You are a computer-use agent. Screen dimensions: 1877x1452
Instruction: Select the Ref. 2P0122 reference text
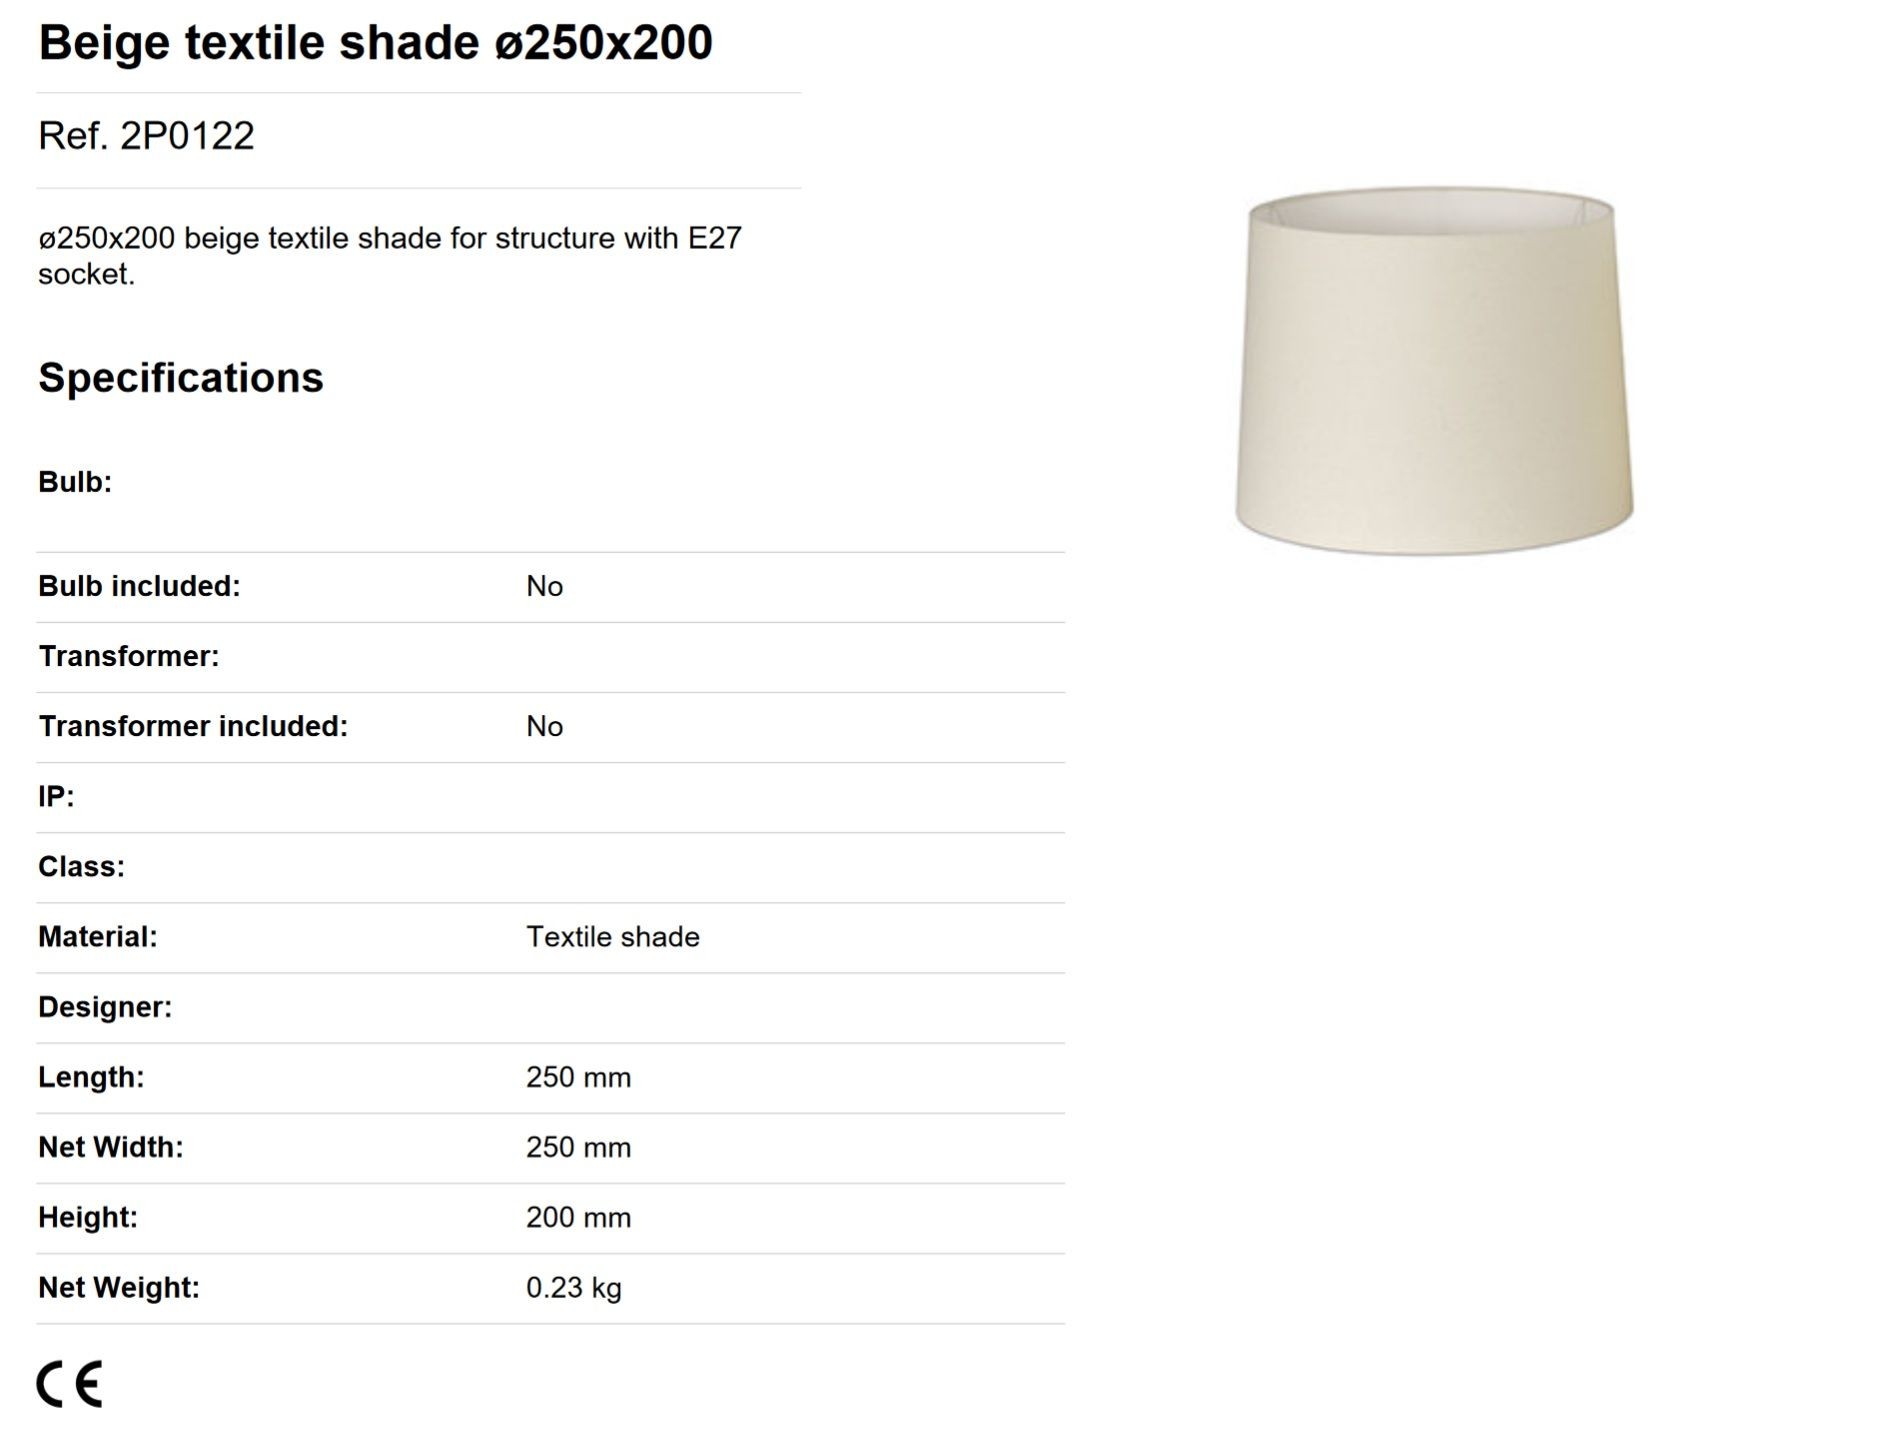point(146,136)
